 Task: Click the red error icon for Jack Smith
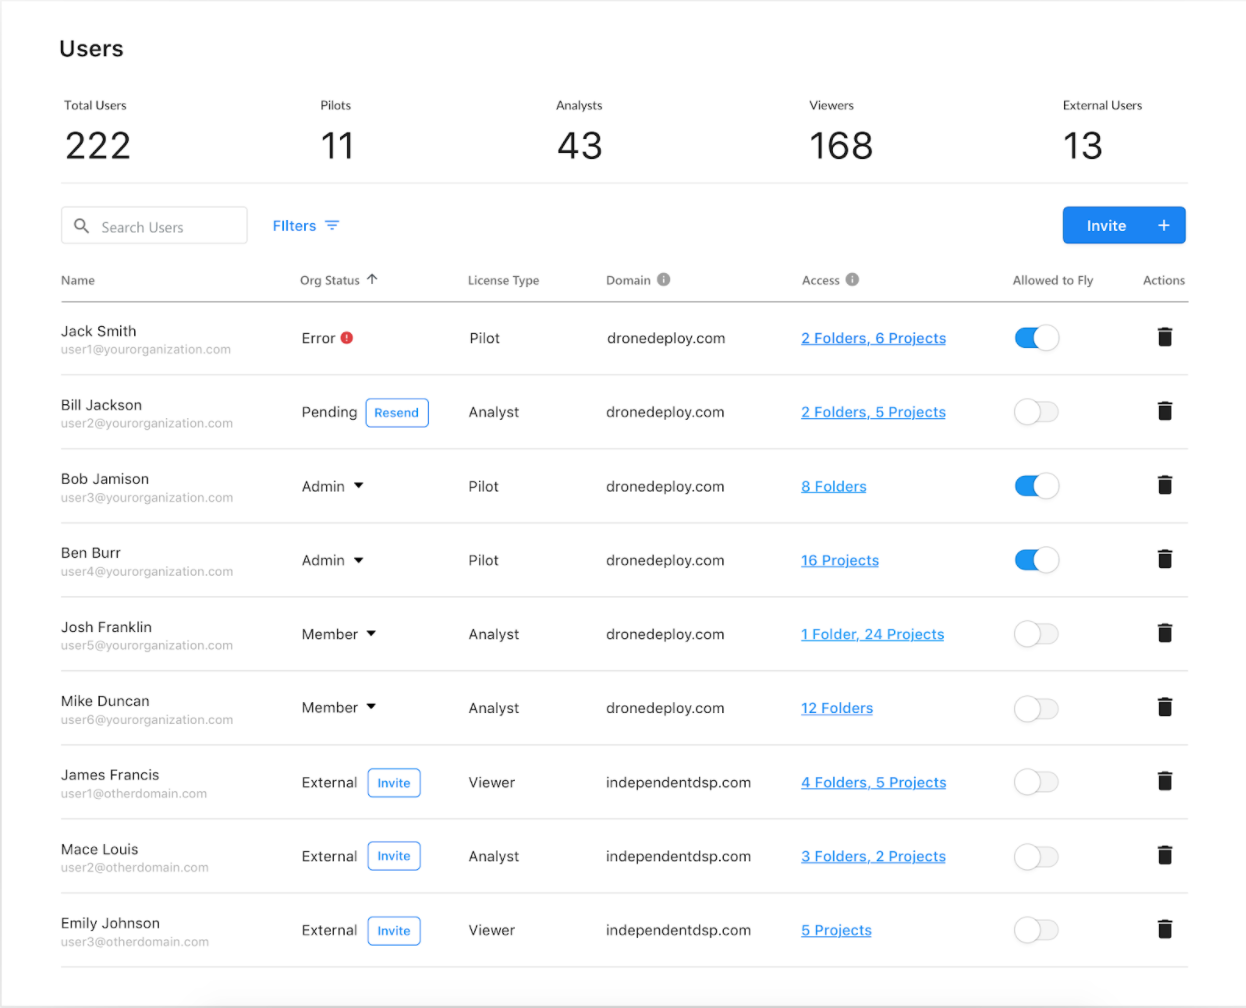pyautogui.click(x=347, y=338)
